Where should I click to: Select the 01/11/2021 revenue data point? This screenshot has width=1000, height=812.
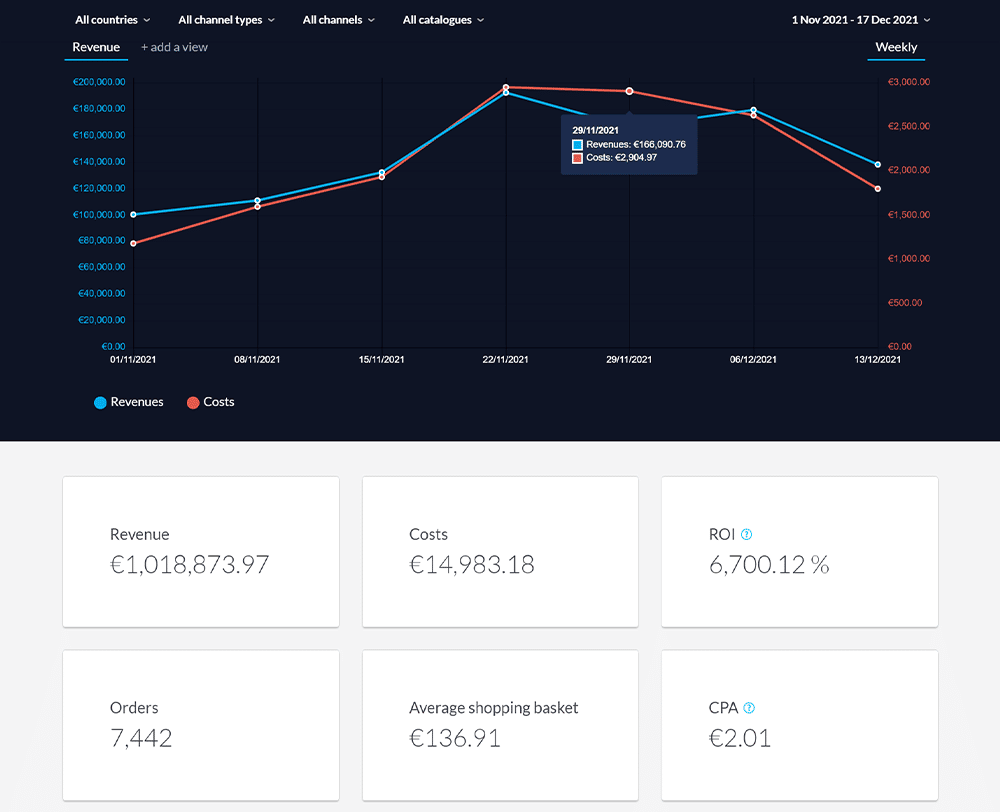pos(133,214)
